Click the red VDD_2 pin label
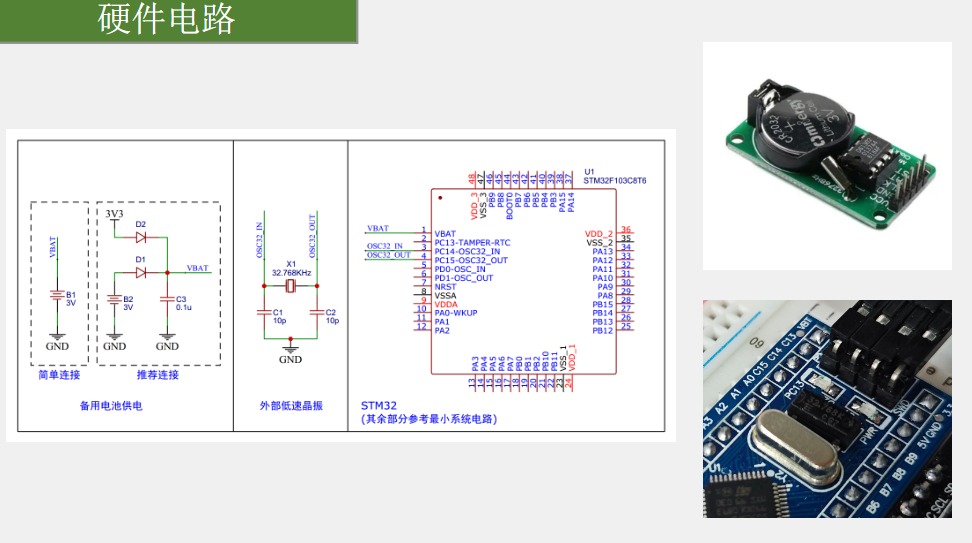 click(599, 234)
